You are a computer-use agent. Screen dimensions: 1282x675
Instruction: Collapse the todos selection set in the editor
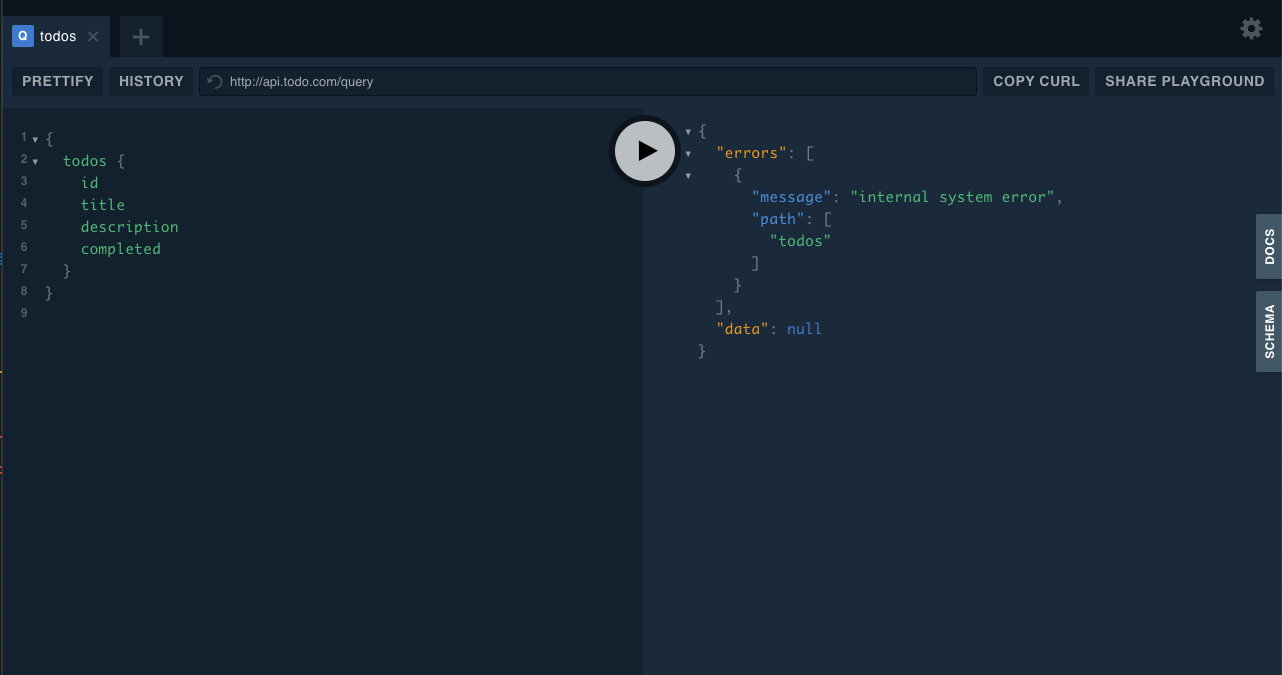[35, 161]
